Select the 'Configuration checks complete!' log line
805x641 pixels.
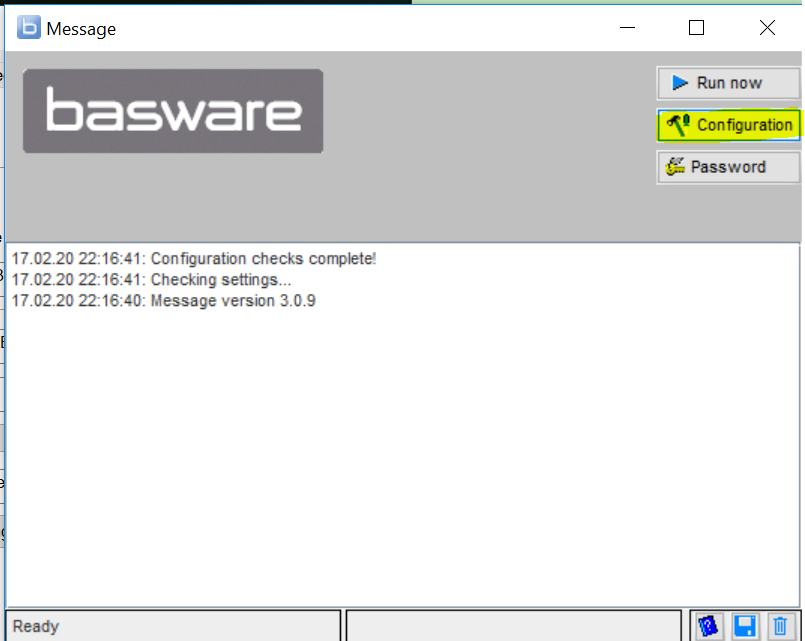[194, 259]
